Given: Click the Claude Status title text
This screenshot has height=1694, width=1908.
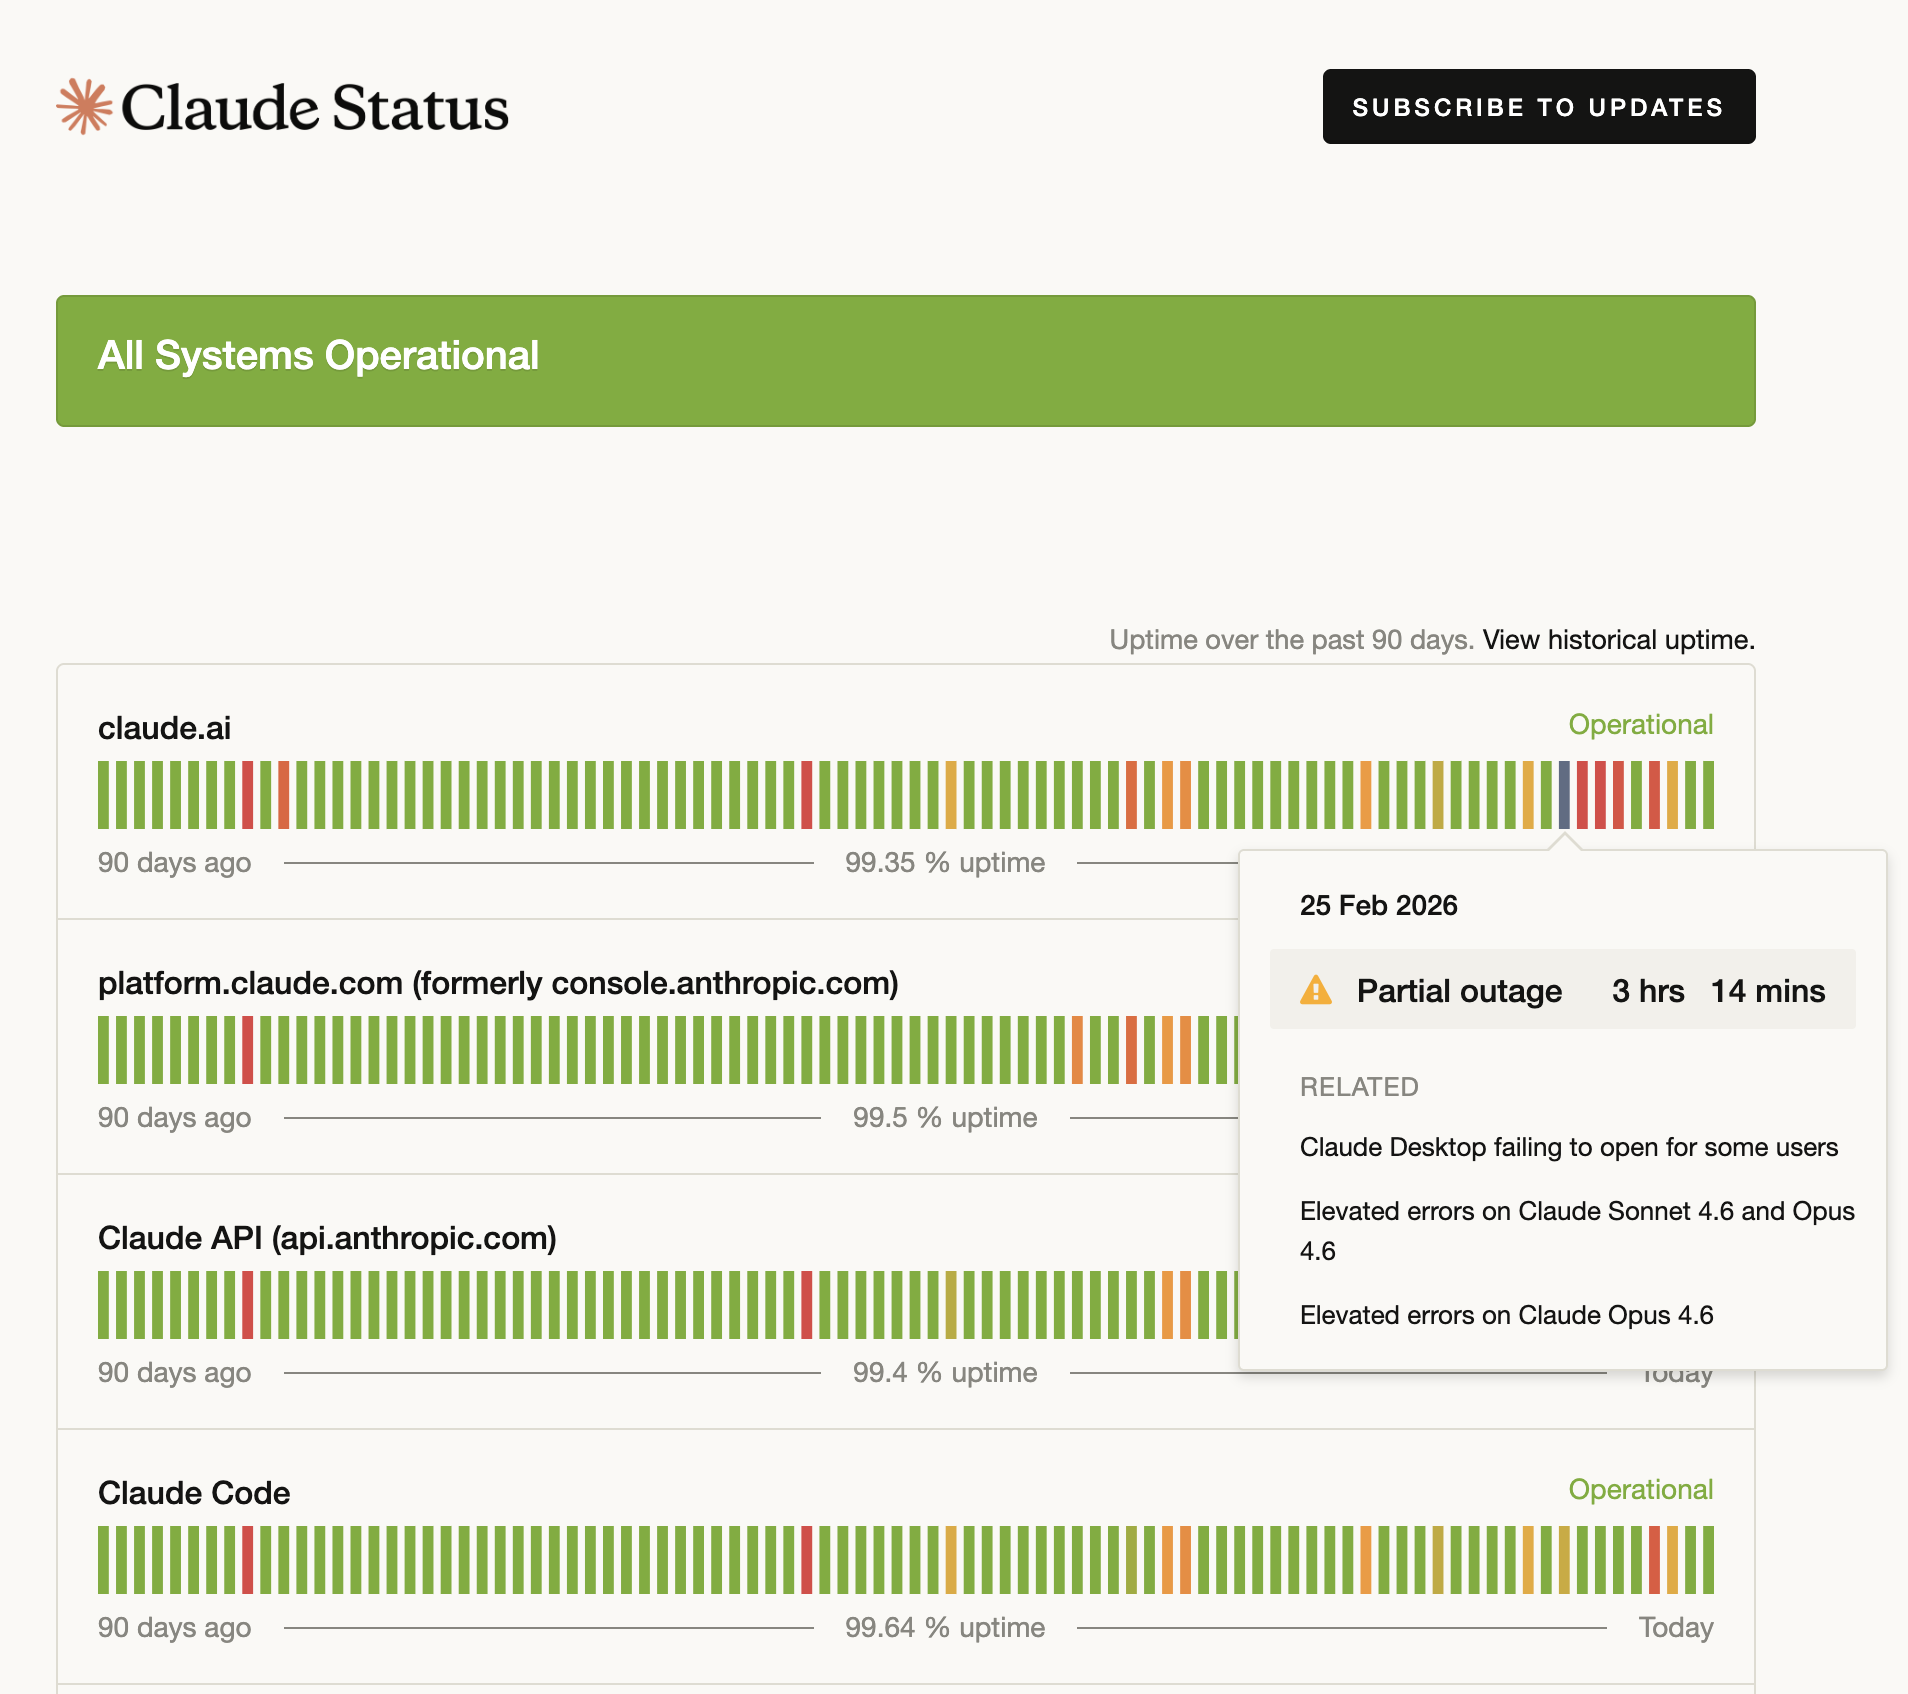Looking at the screenshot, I should pyautogui.click(x=314, y=108).
